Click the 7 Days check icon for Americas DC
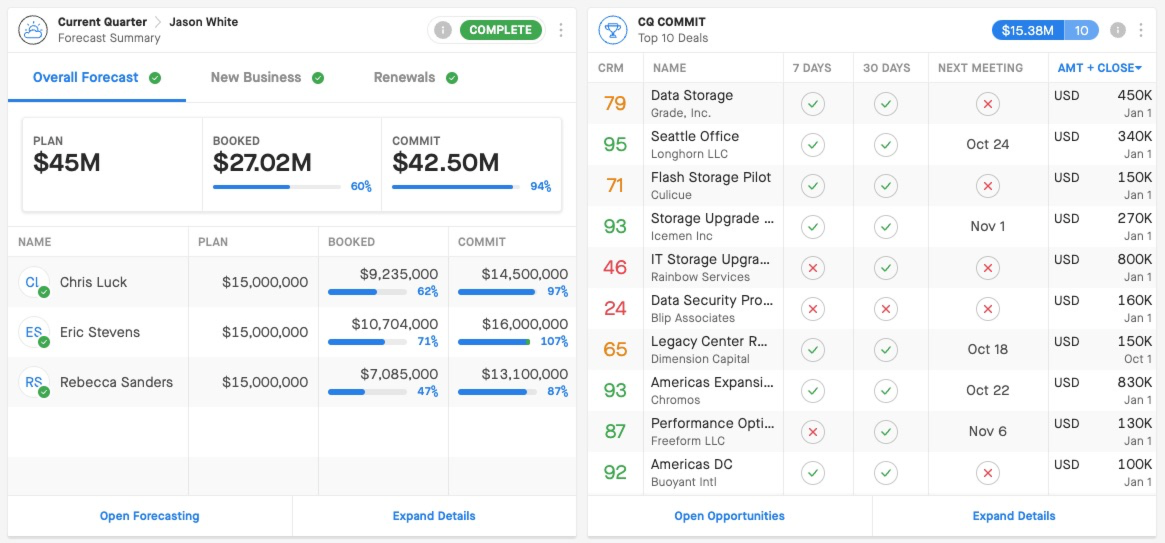The height and width of the screenshot is (543, 1165). click(x=813, y=472)
